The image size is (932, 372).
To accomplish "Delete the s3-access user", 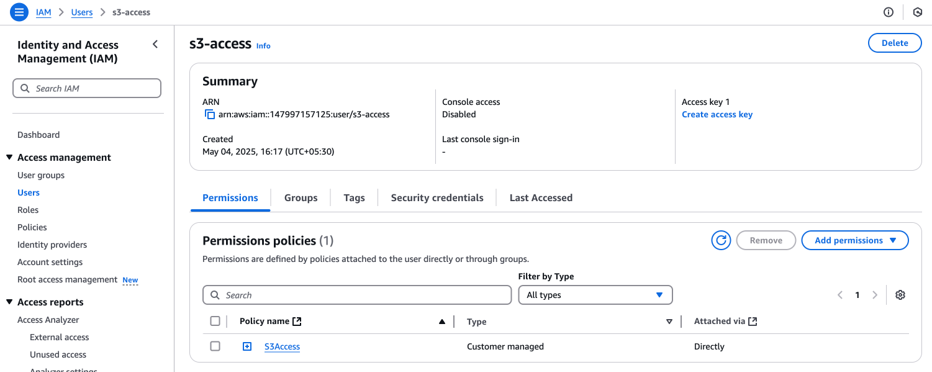I will (895, 43).
